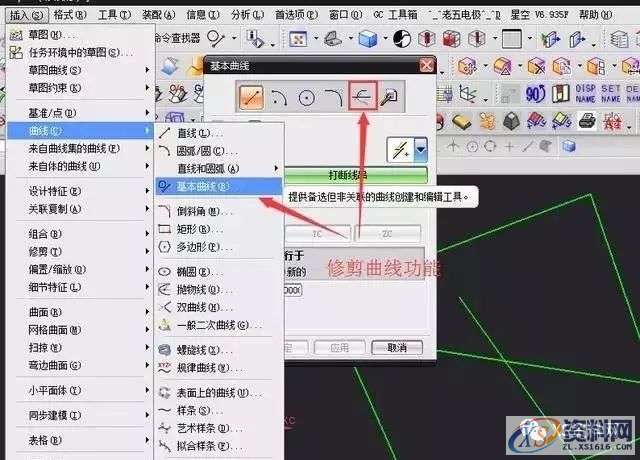Viewport: 640px width, 460px height.
Task: Open the 格式(R) menu
Action: (70, 15)
